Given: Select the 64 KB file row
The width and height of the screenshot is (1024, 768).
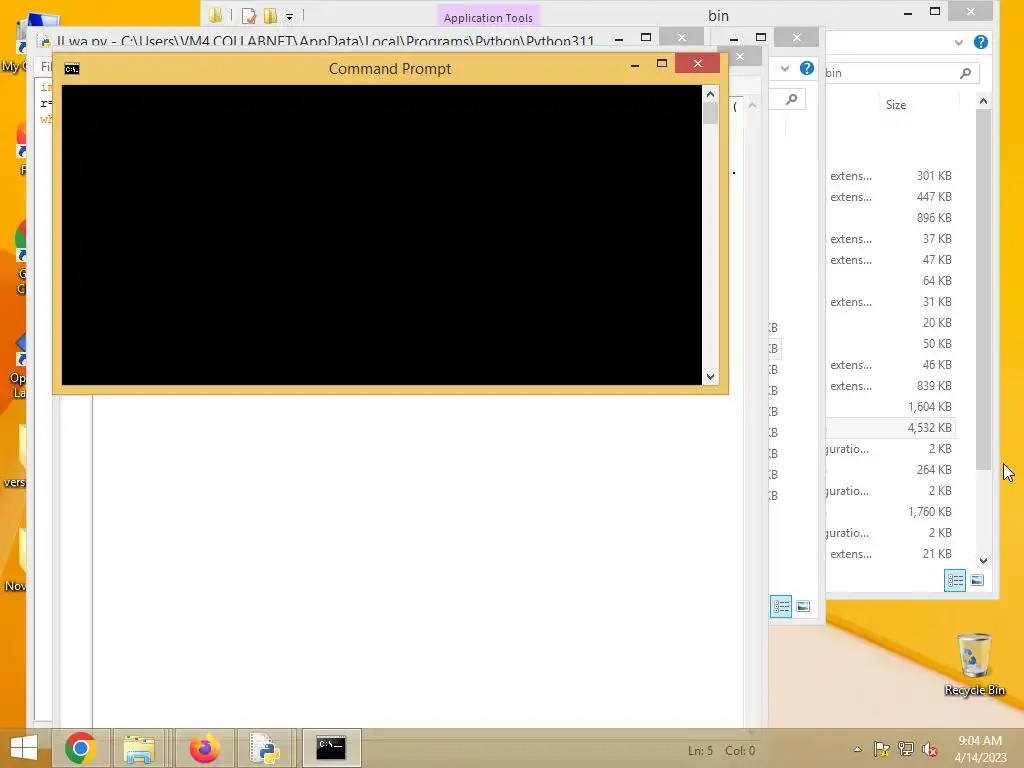Looking at the screenshot, I should click(890, 281).
